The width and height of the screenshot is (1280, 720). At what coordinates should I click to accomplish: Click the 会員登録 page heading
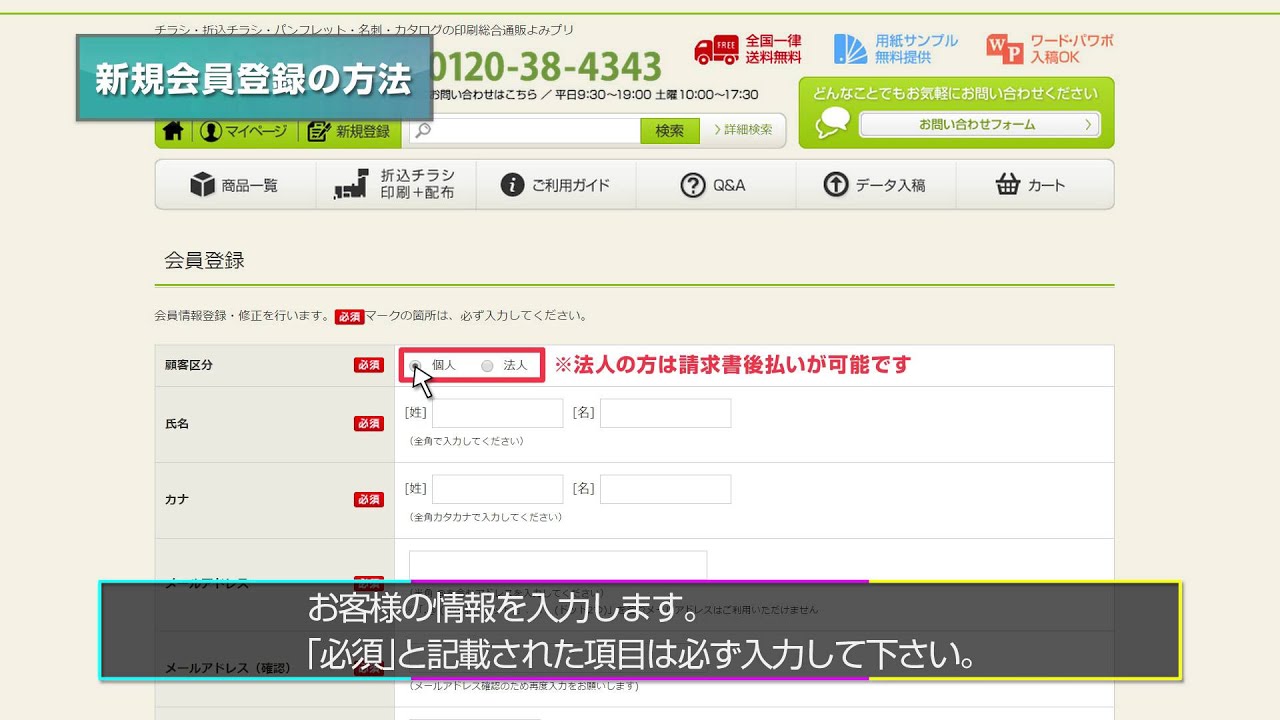205,260
